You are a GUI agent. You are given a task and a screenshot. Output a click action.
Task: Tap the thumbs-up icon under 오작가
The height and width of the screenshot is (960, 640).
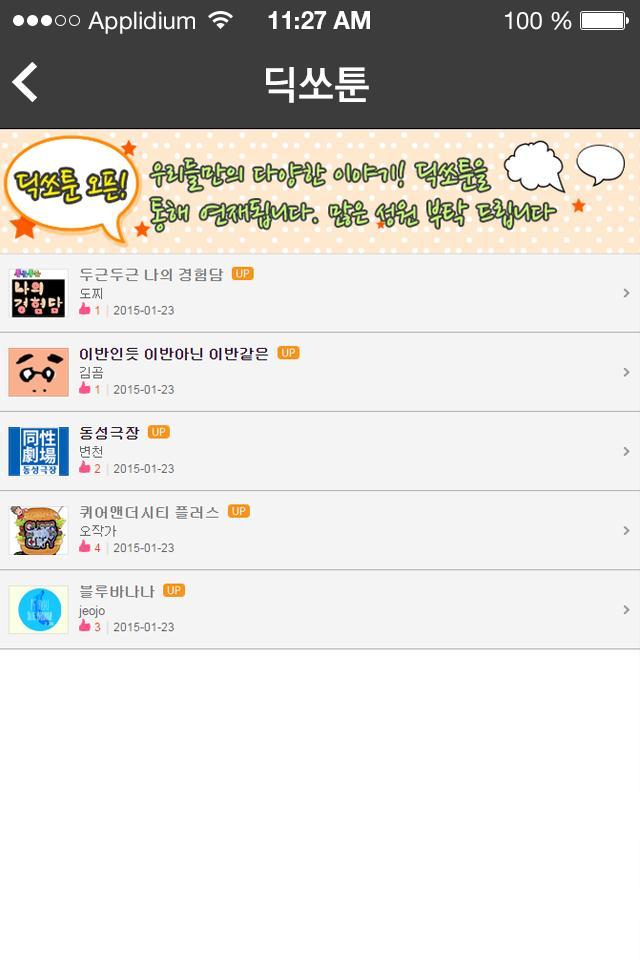point(85,546)
